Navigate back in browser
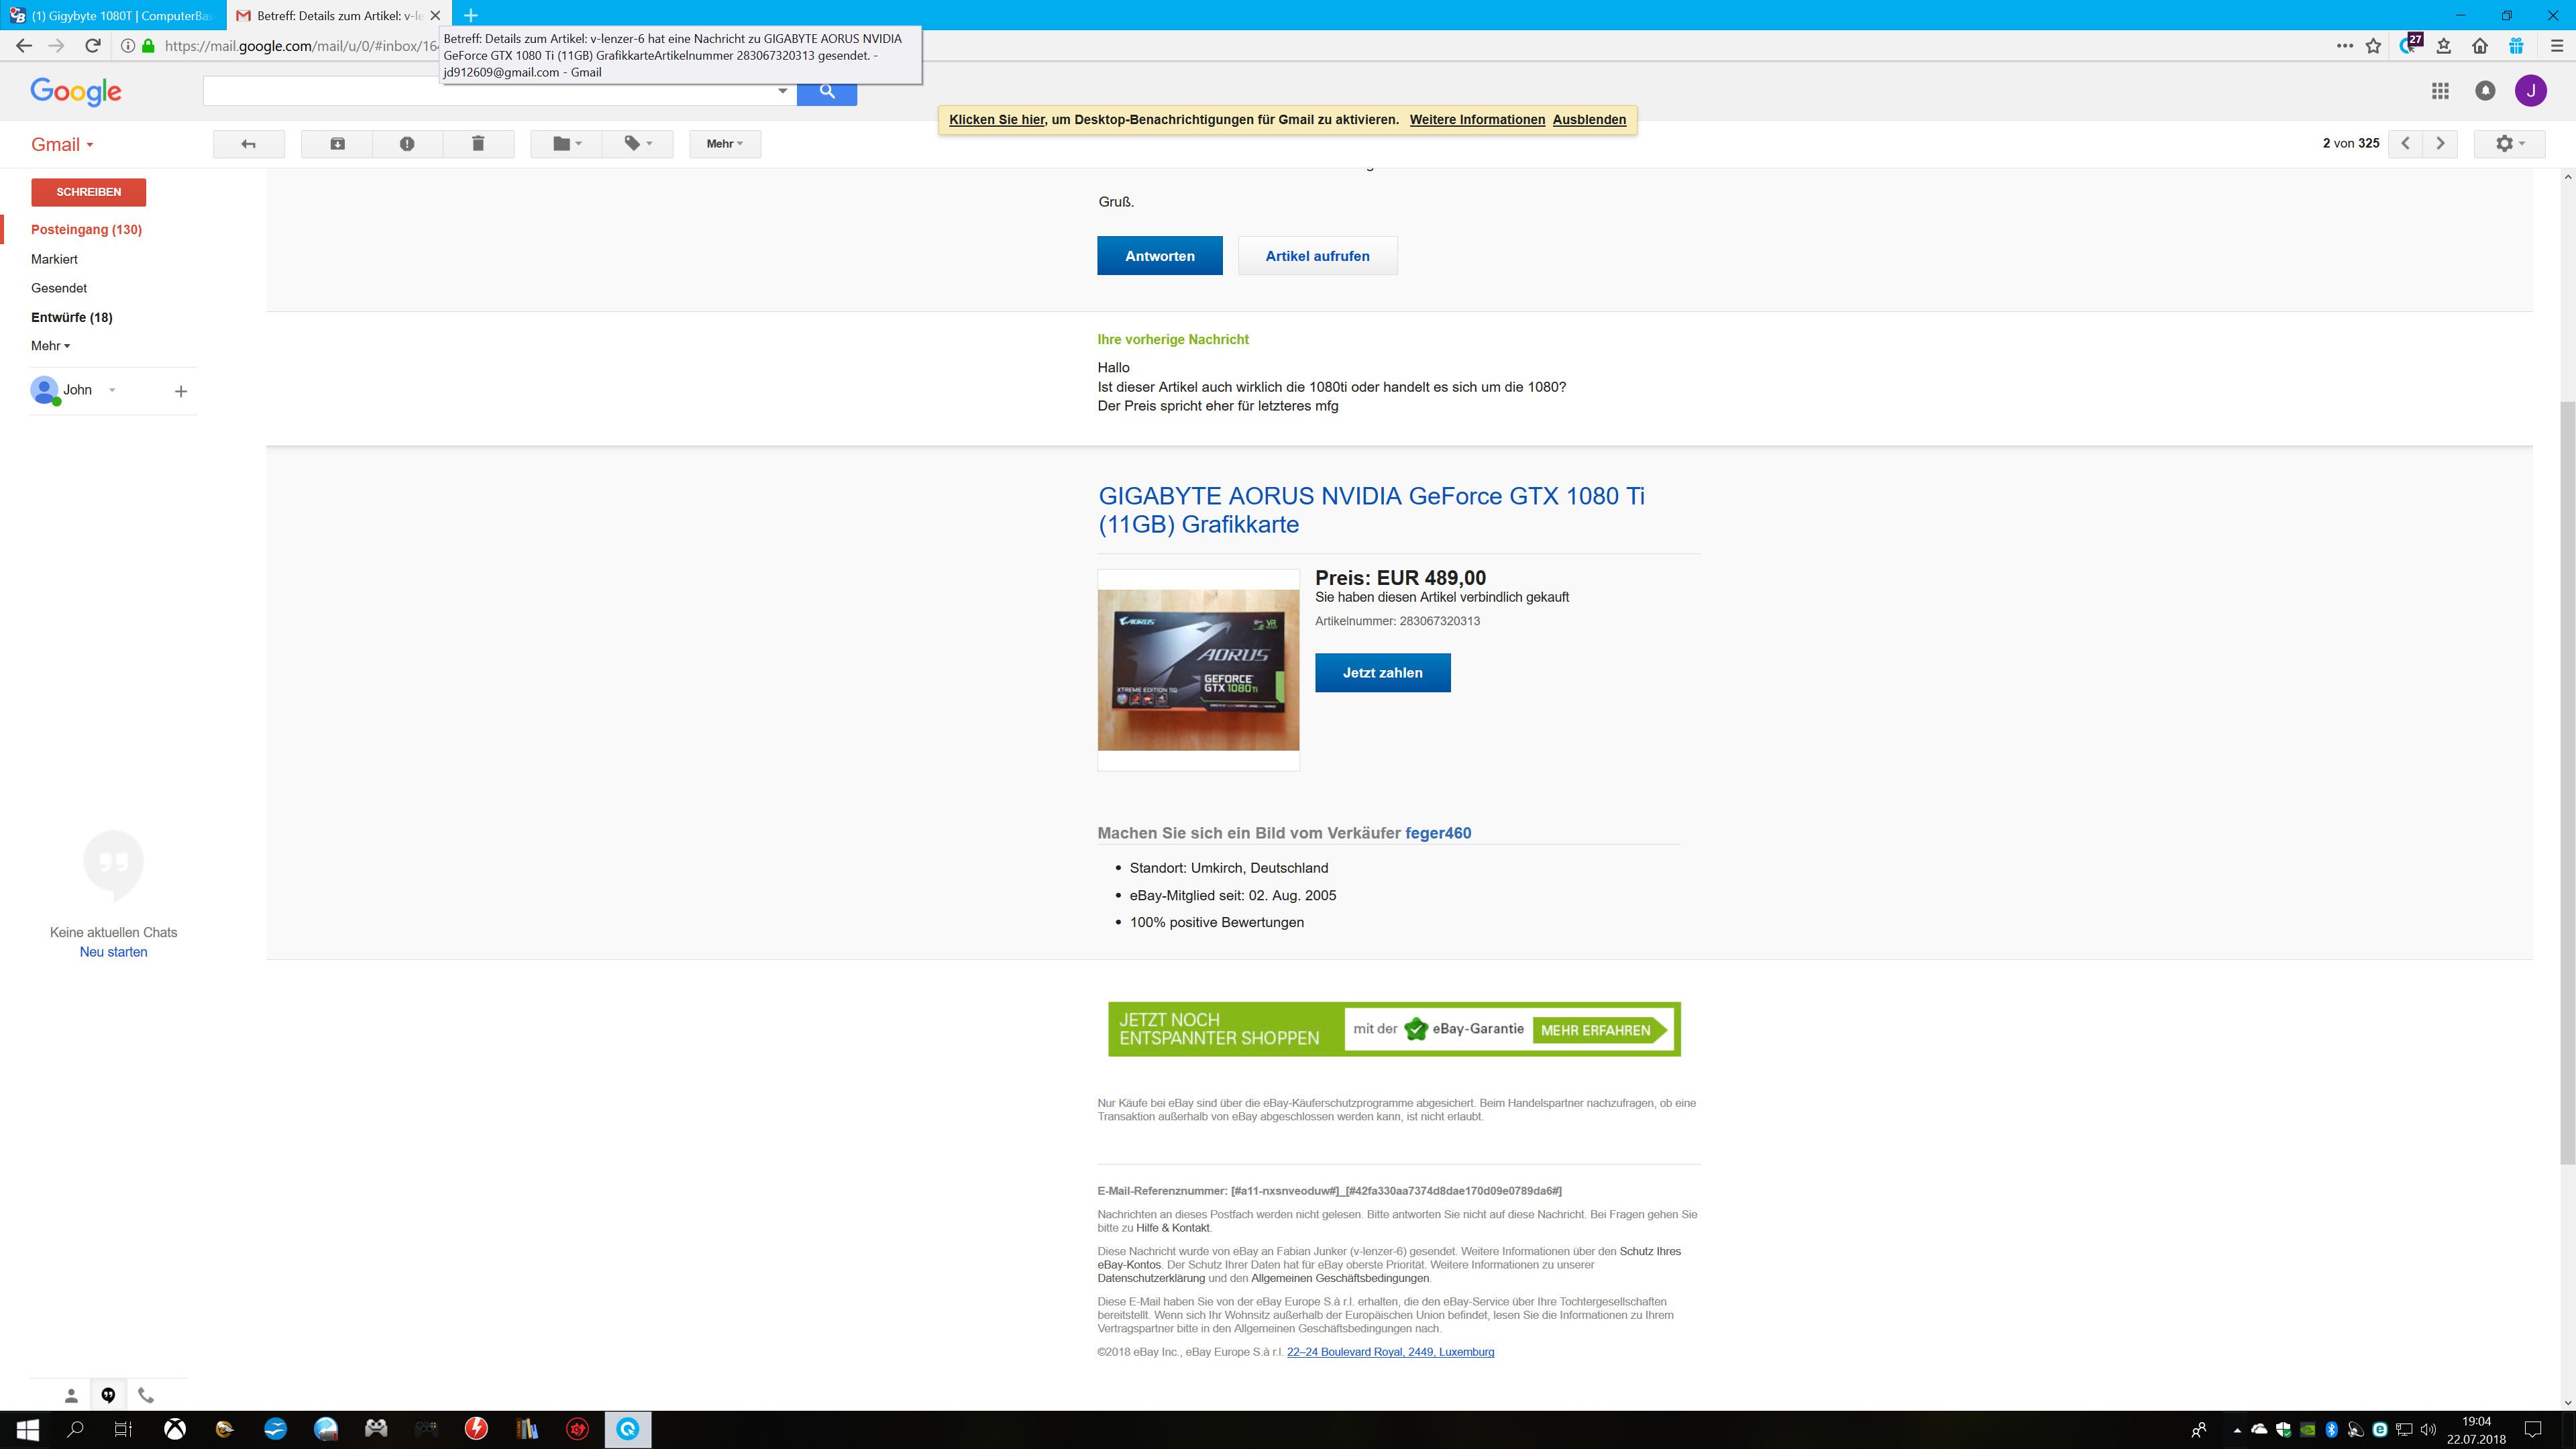Screen dimensions: 2576x1449 click(24, 46)
